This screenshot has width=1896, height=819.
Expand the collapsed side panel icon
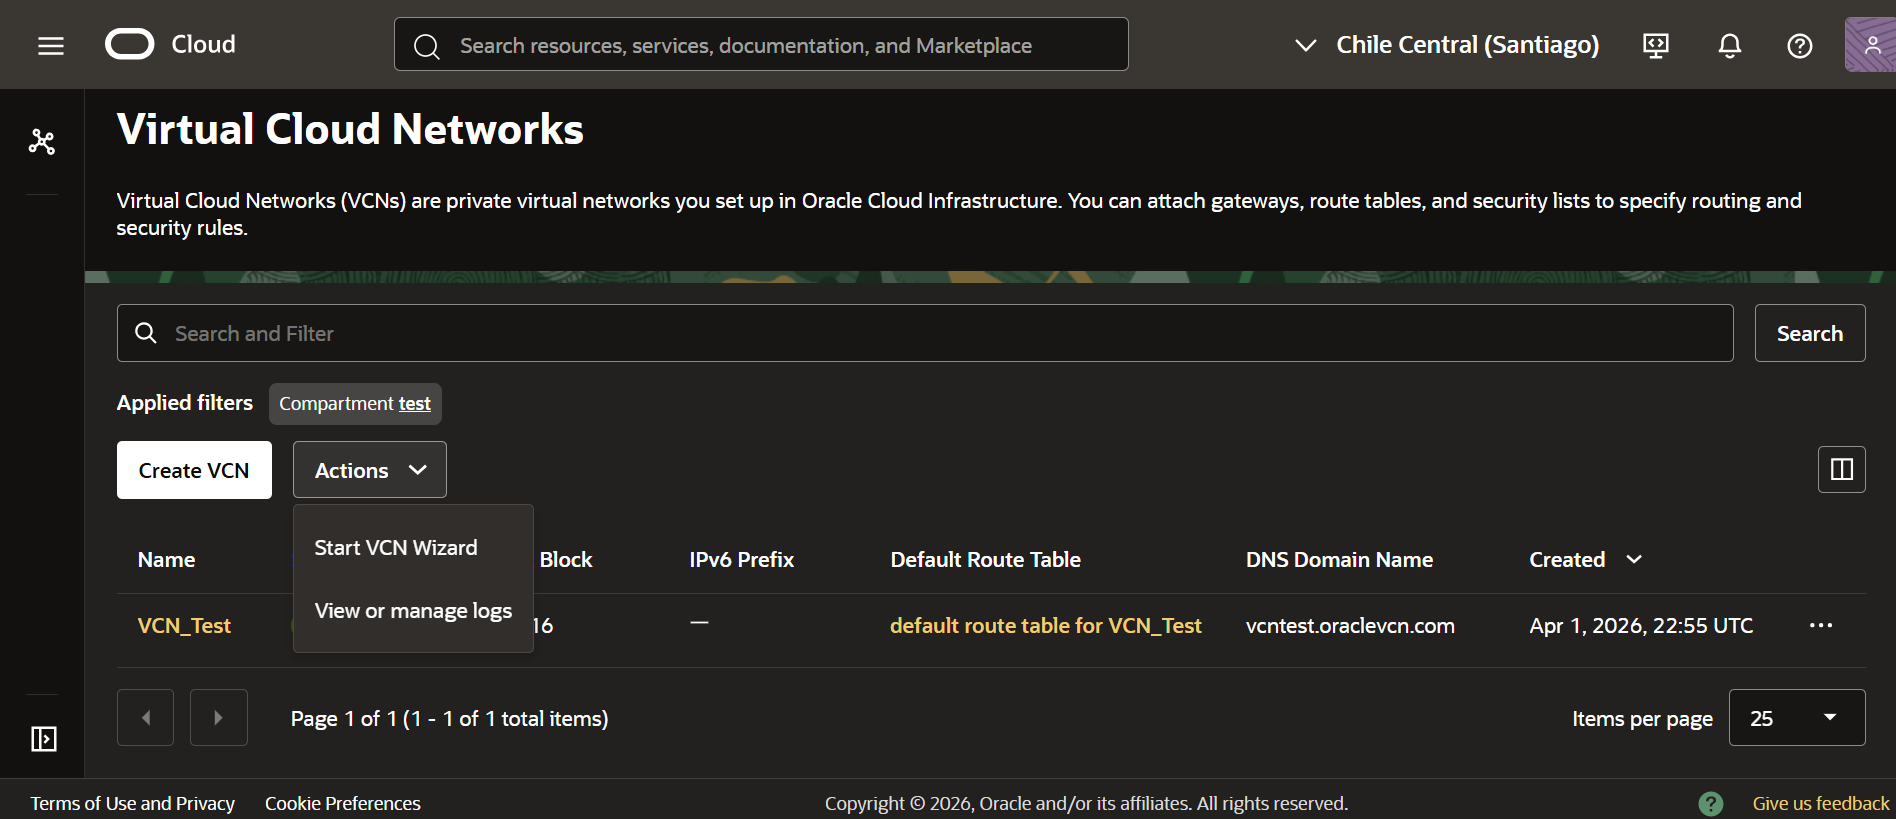[x=43, y=739]
